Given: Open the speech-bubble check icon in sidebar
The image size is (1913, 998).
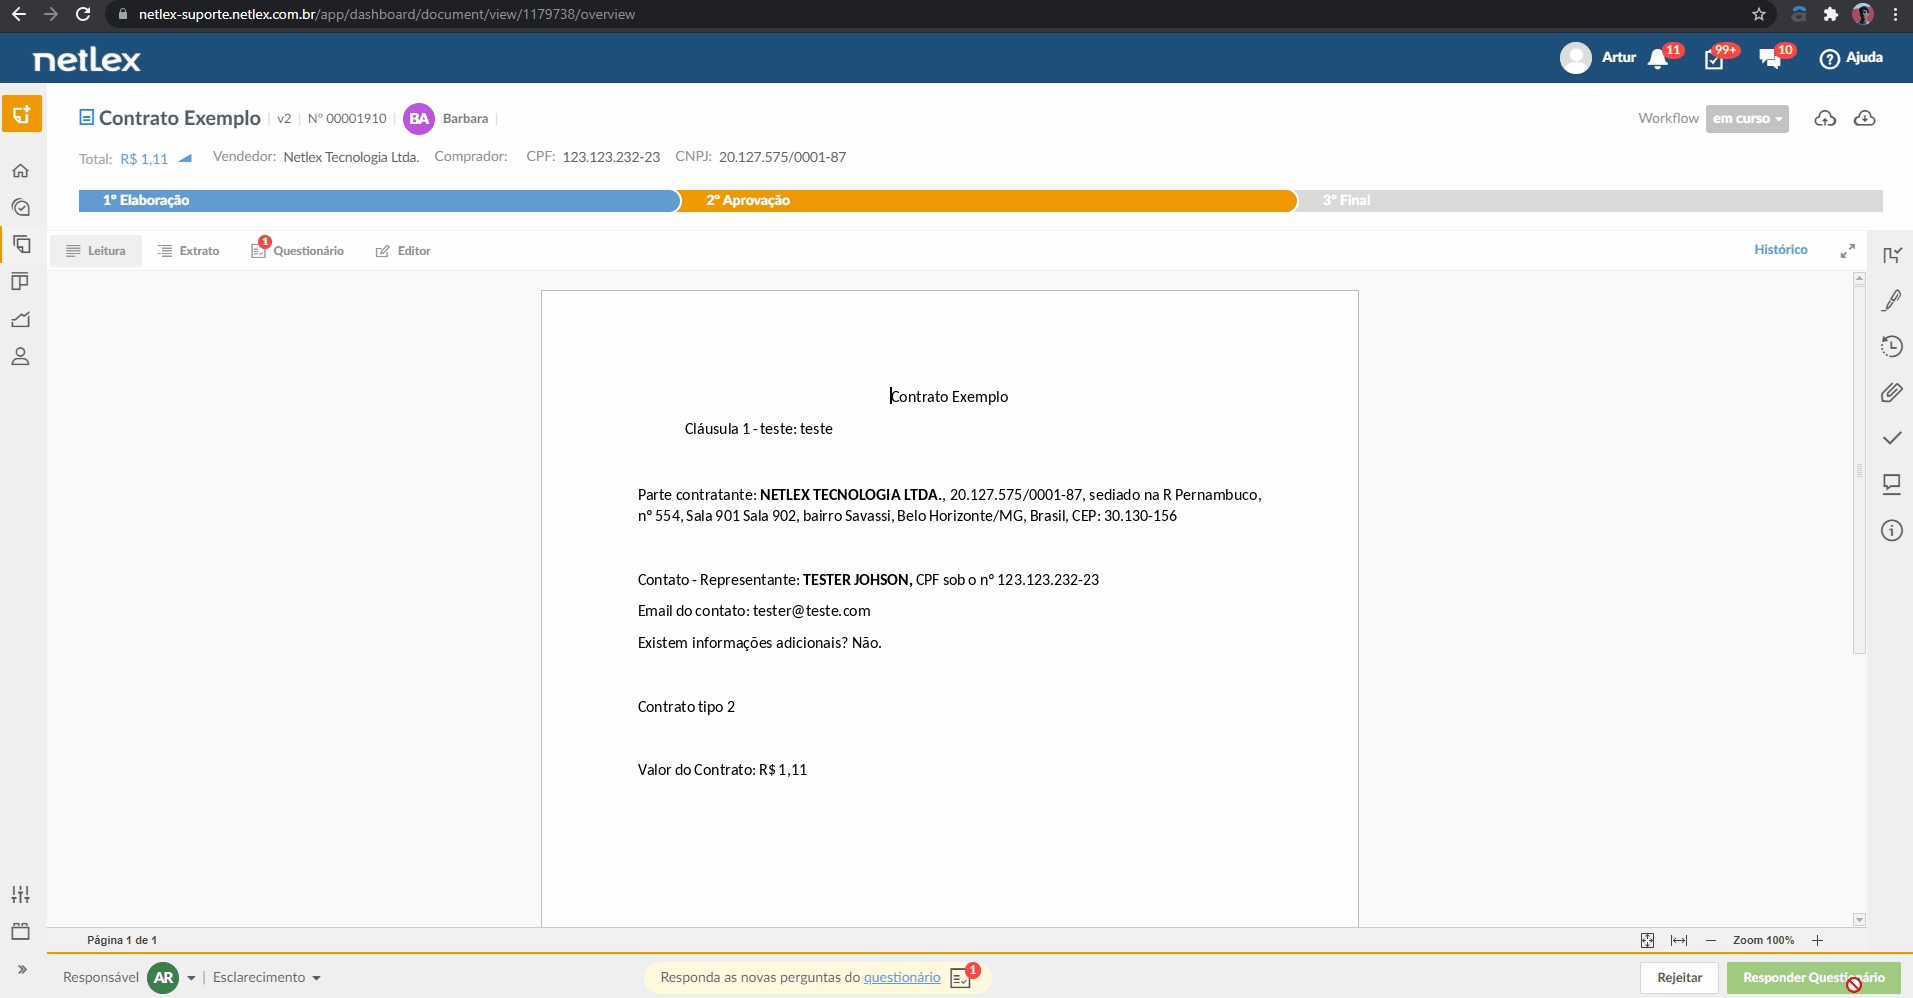Looking at the screenshot, I should 20,208.
